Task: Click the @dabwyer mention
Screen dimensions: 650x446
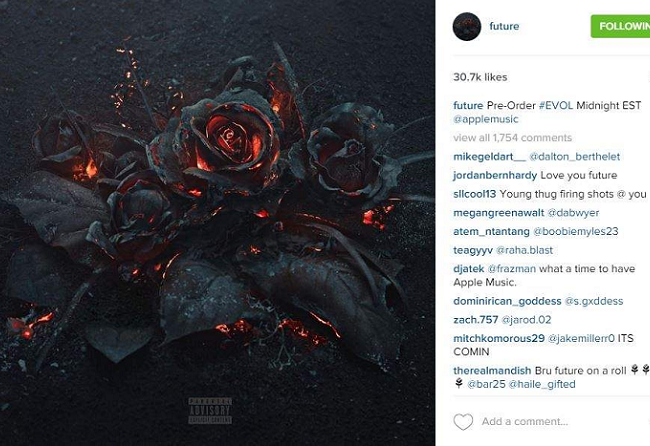Action: (x=573, y=213)
